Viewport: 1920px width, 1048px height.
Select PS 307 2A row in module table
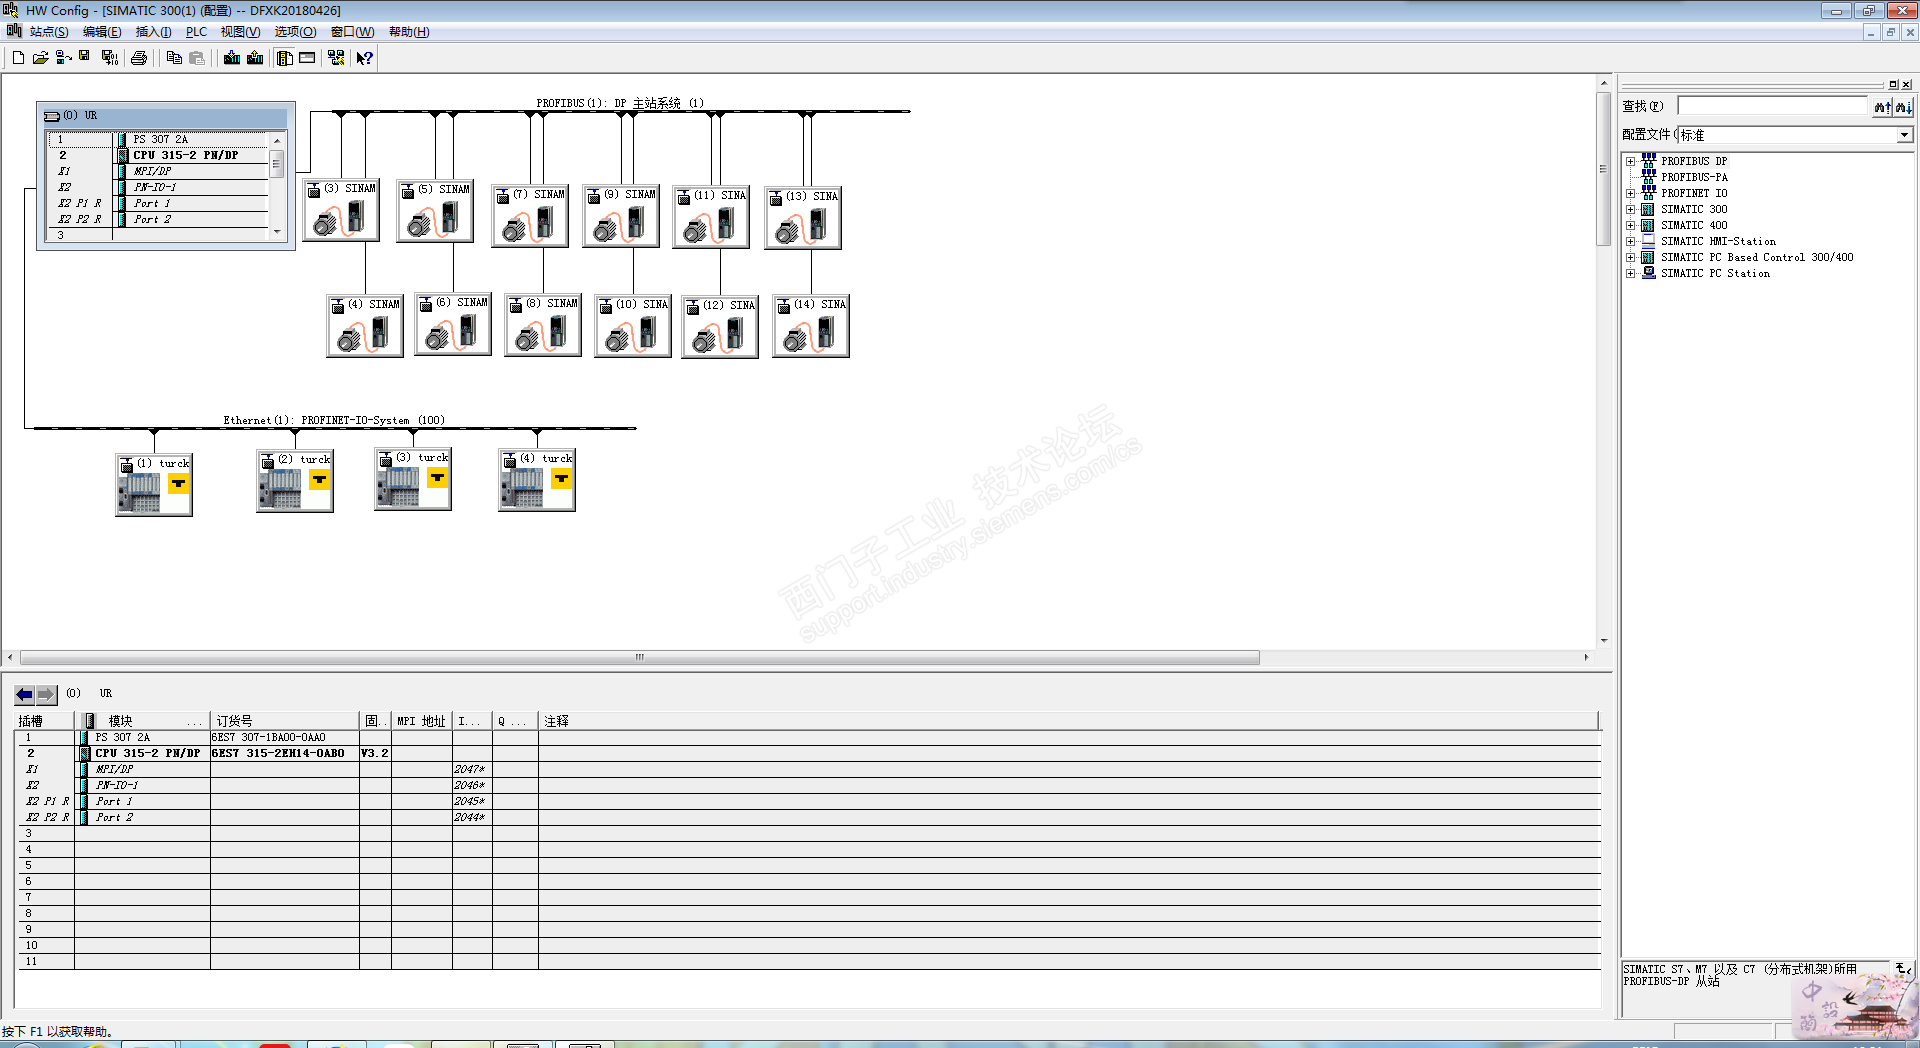808,737
